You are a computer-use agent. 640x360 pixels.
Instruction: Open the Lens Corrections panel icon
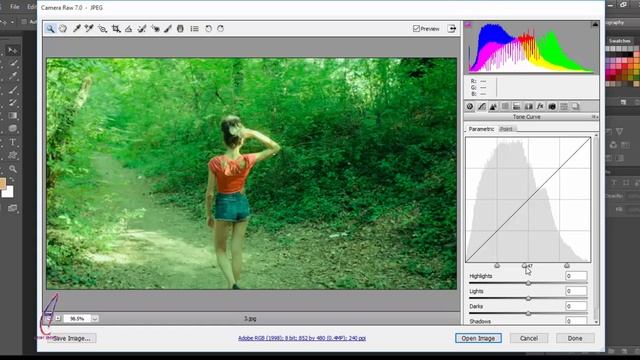[x=529, y=107]
